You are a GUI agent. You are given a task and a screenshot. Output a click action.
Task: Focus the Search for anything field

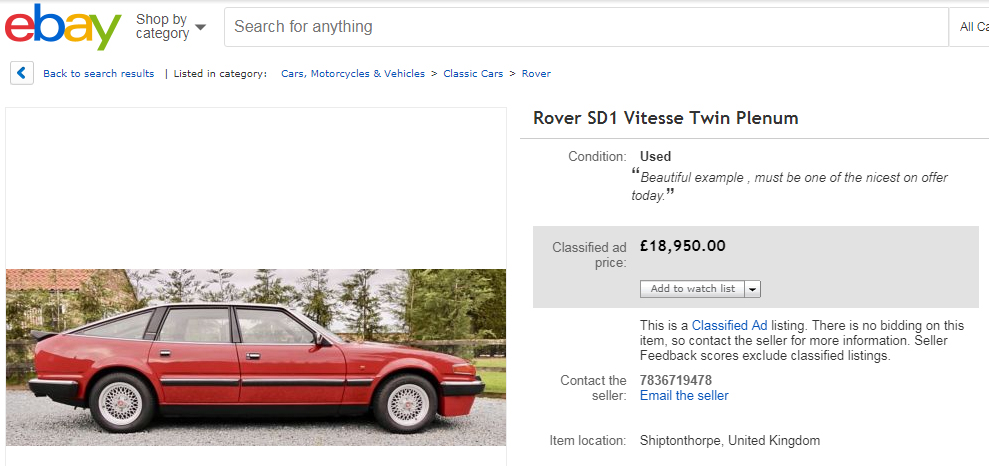(585, 27)
